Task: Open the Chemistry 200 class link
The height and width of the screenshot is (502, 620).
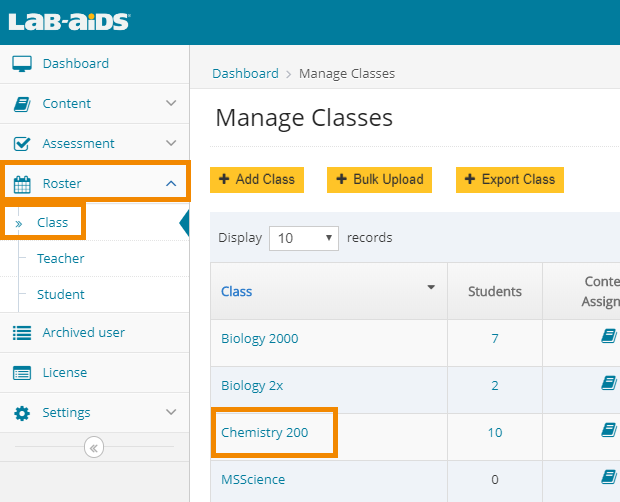Action: coord(264,433)
